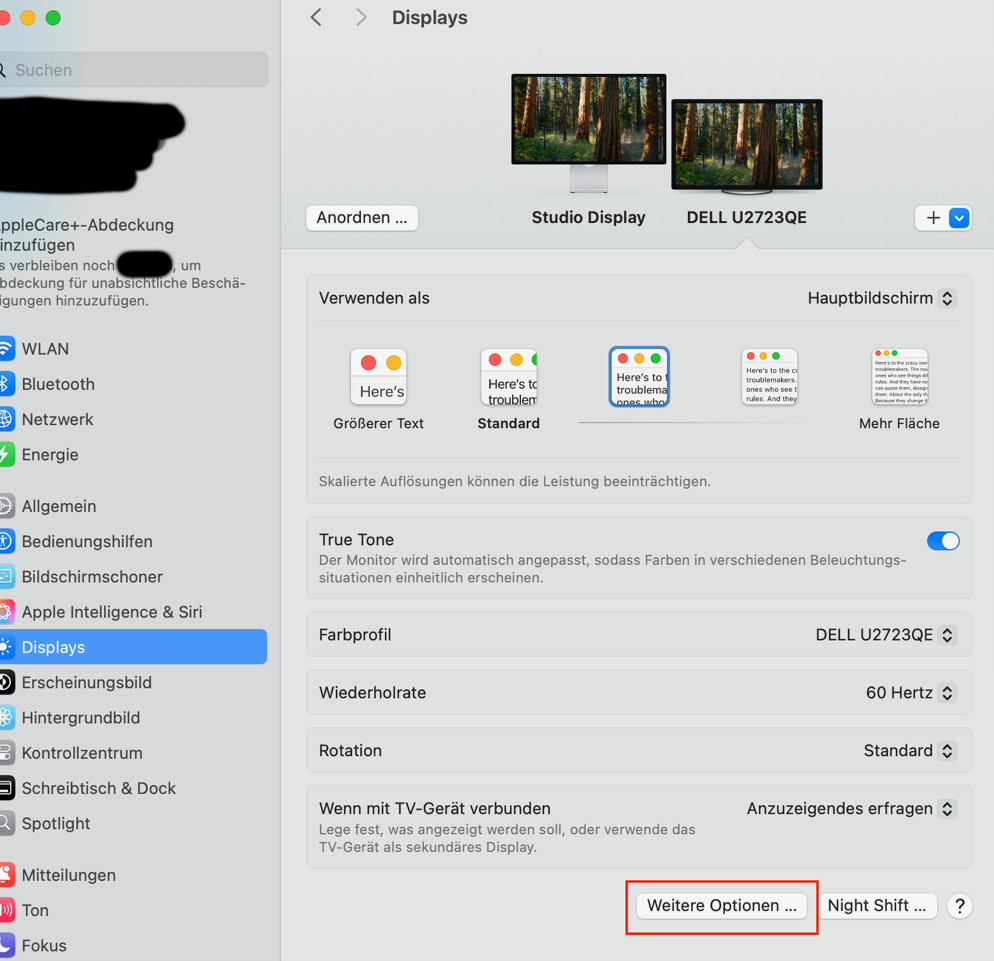Click the AppleCare+-Abdeckung hinzufügen link

coord(87,235)
